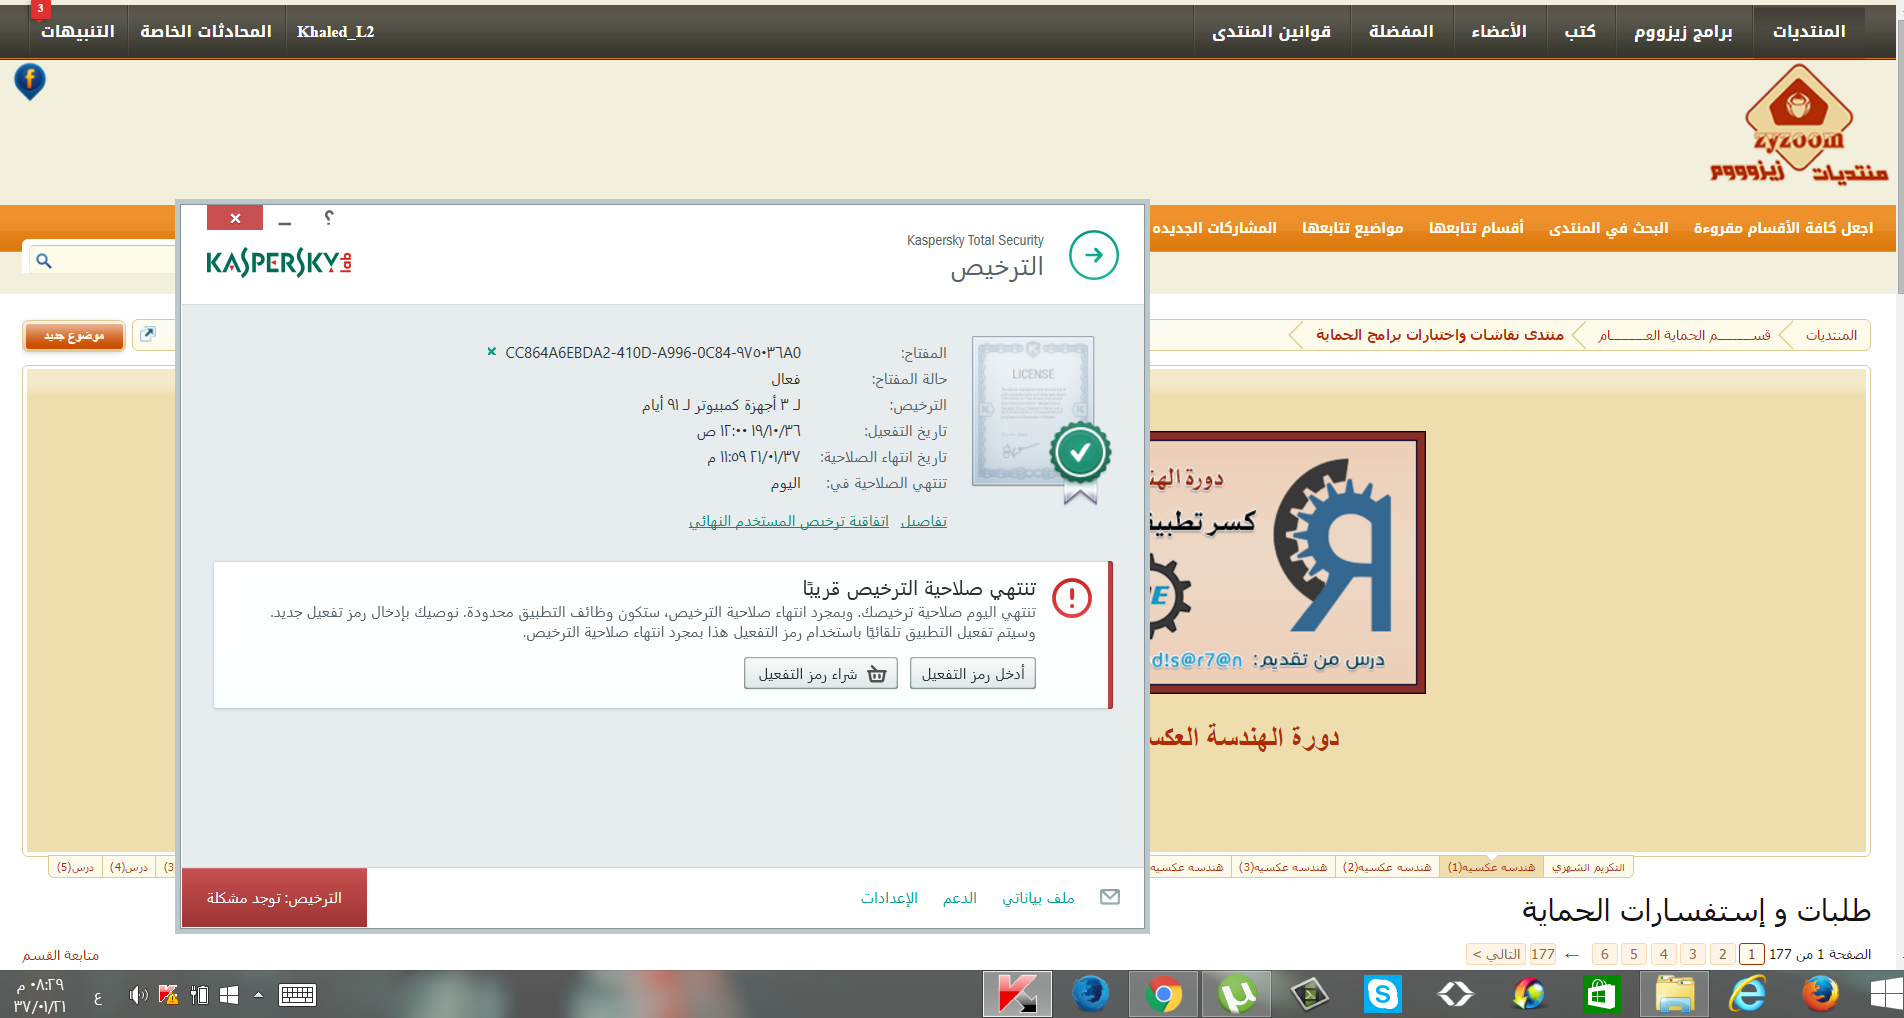
Task: Open the books menu (كتب)
Action: (x=1580, y=31)
